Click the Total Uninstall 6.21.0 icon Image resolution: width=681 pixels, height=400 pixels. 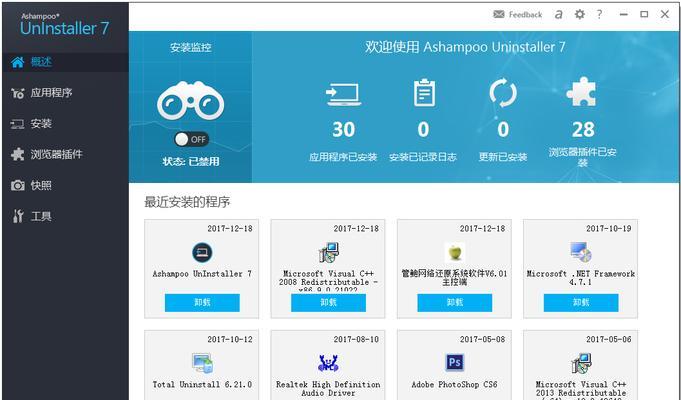(202, 363)
